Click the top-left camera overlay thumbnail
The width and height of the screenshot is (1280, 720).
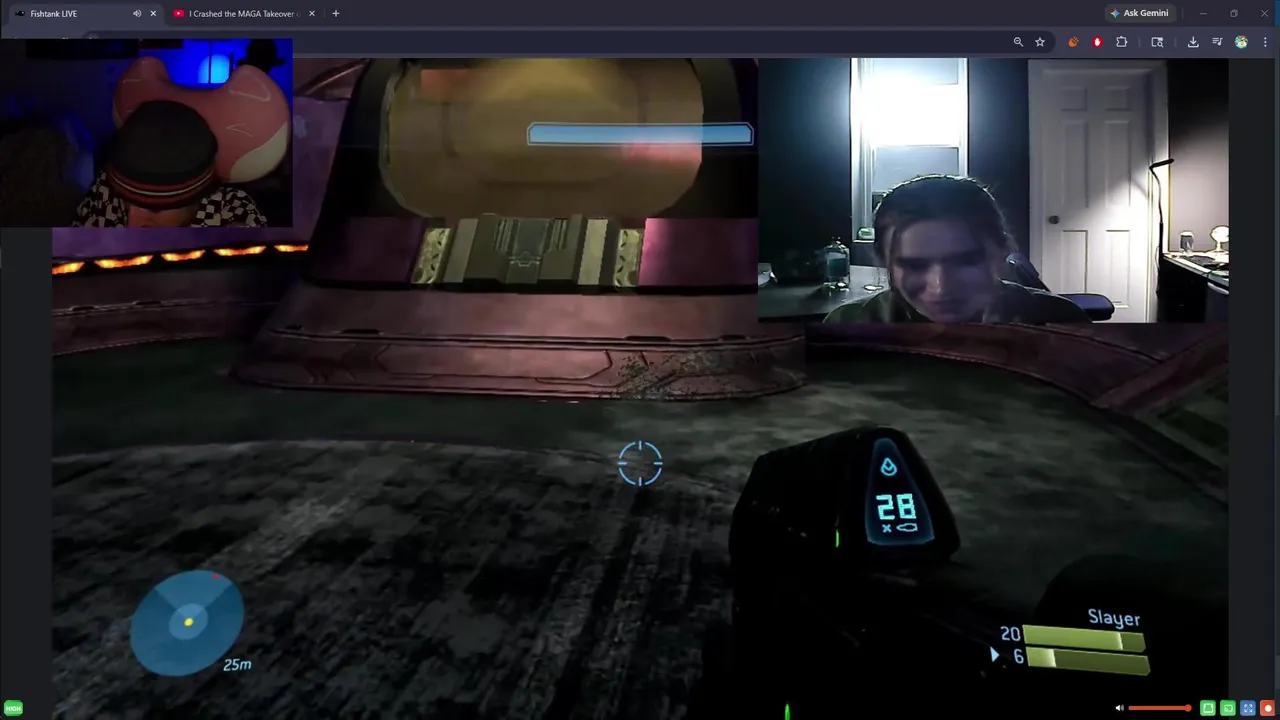click(146, 133)
